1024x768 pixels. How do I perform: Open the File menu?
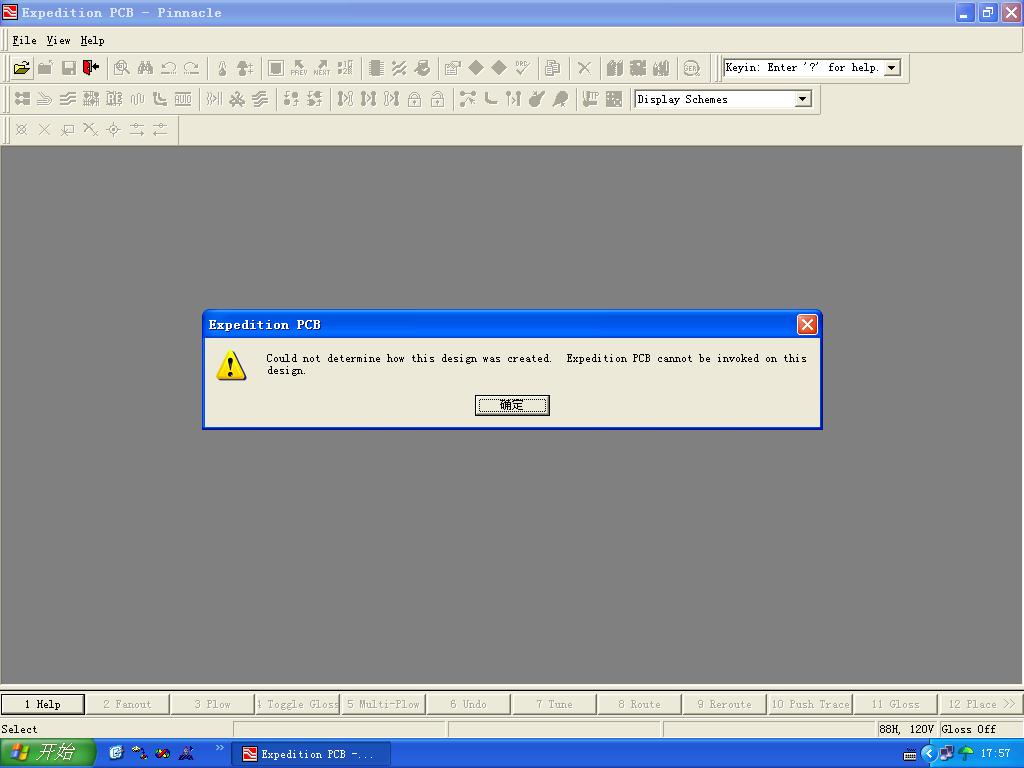click(x=24, y=40)
